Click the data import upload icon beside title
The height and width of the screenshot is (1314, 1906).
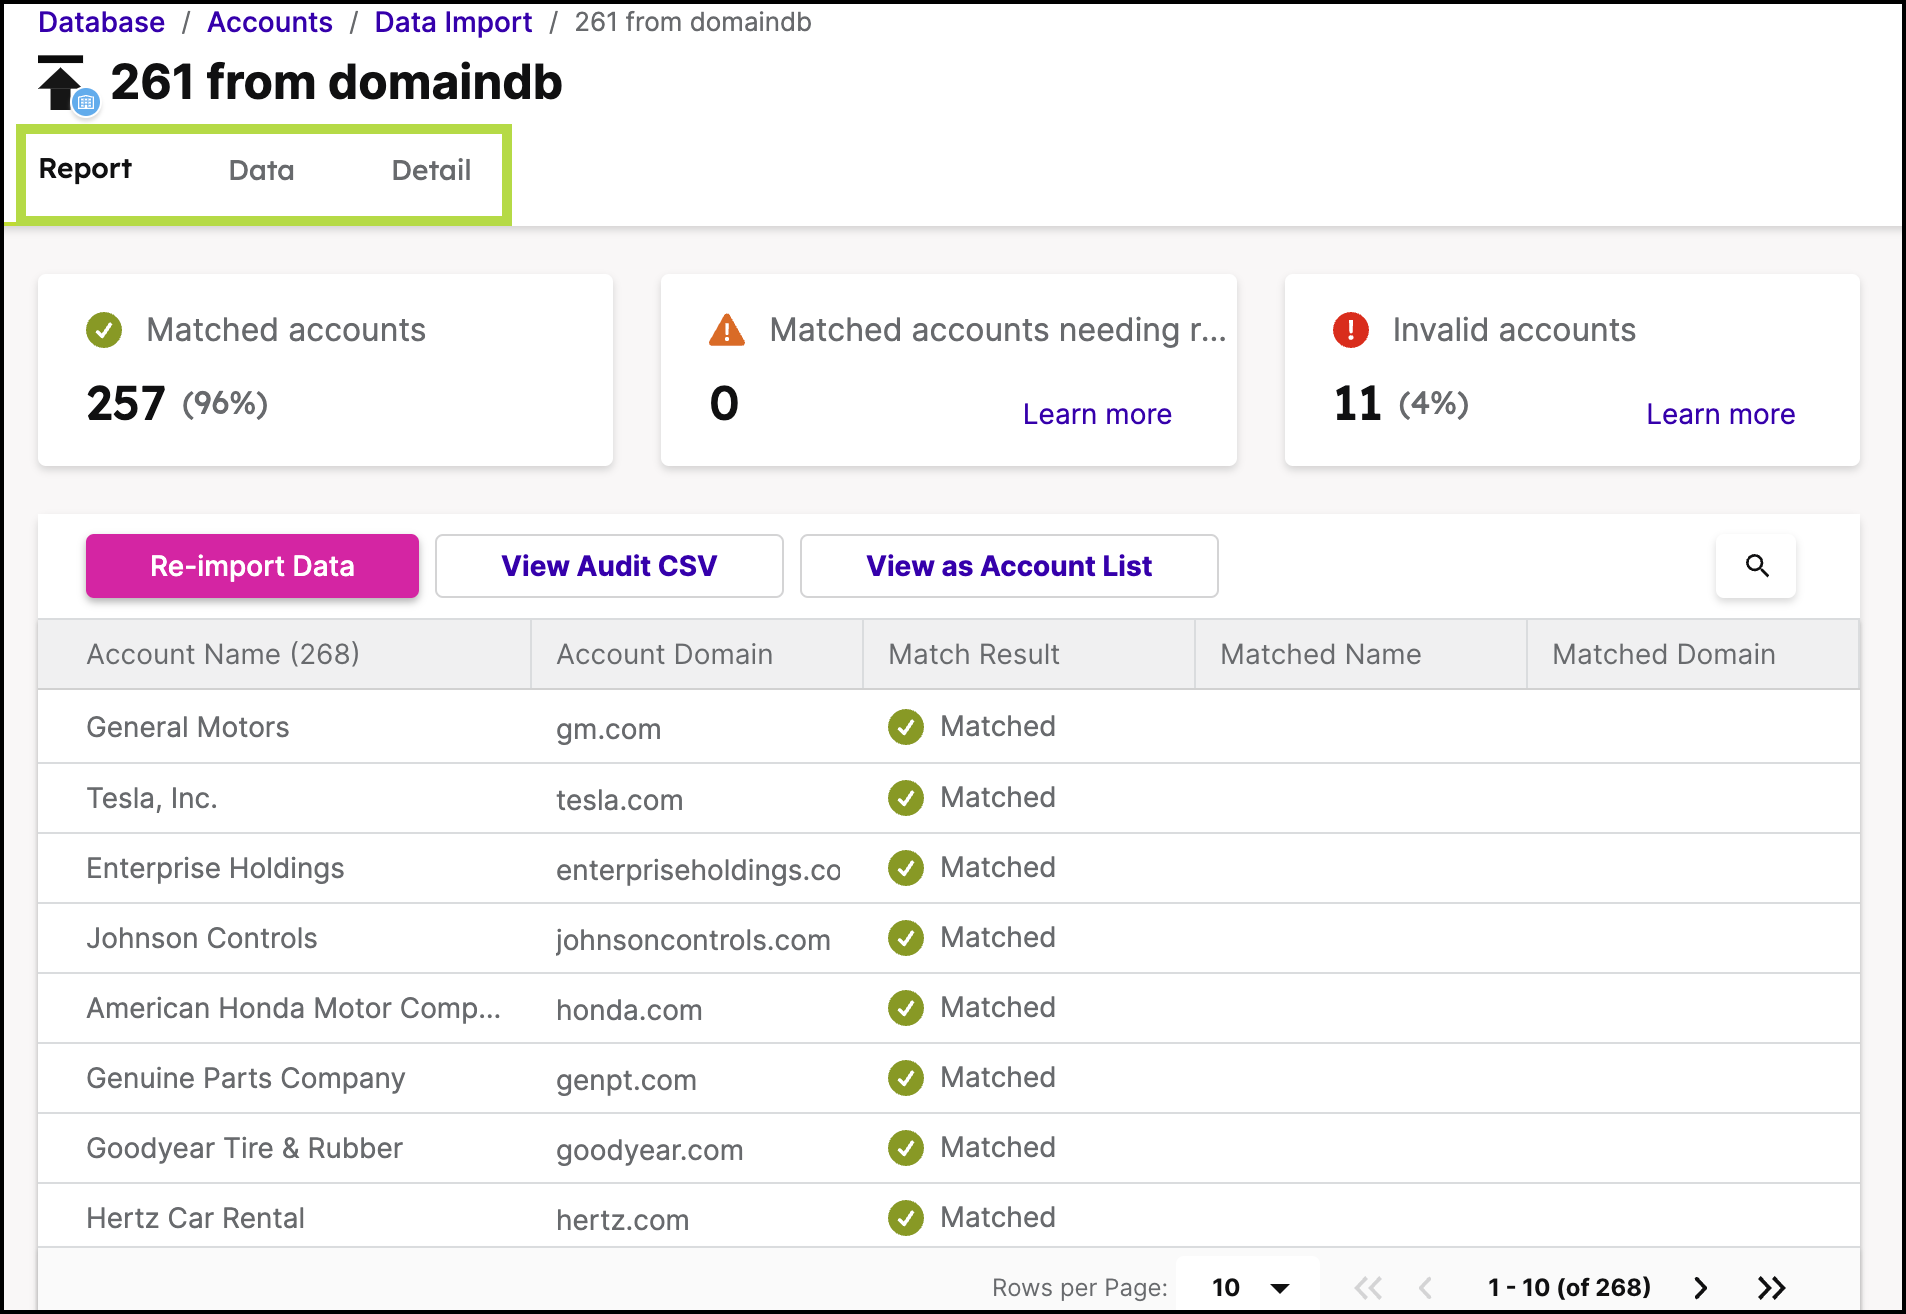point(67,84)
